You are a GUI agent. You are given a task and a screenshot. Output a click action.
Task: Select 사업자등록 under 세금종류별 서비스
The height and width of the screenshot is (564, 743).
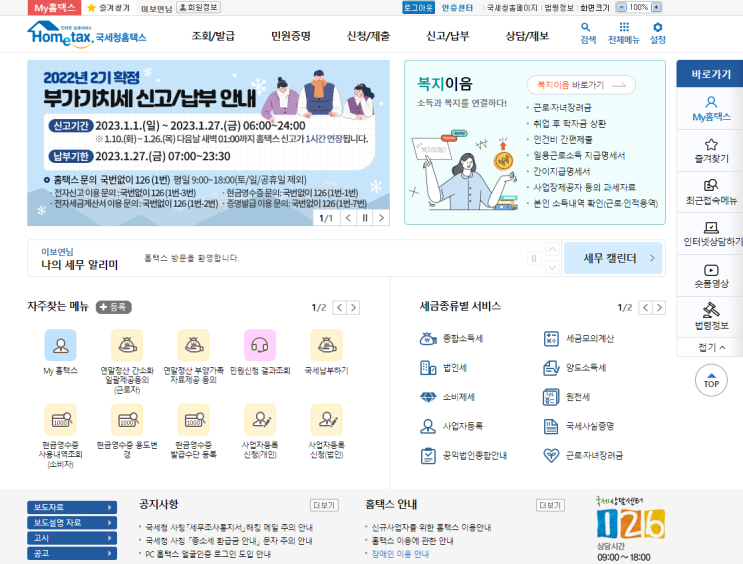pos(451,426)
